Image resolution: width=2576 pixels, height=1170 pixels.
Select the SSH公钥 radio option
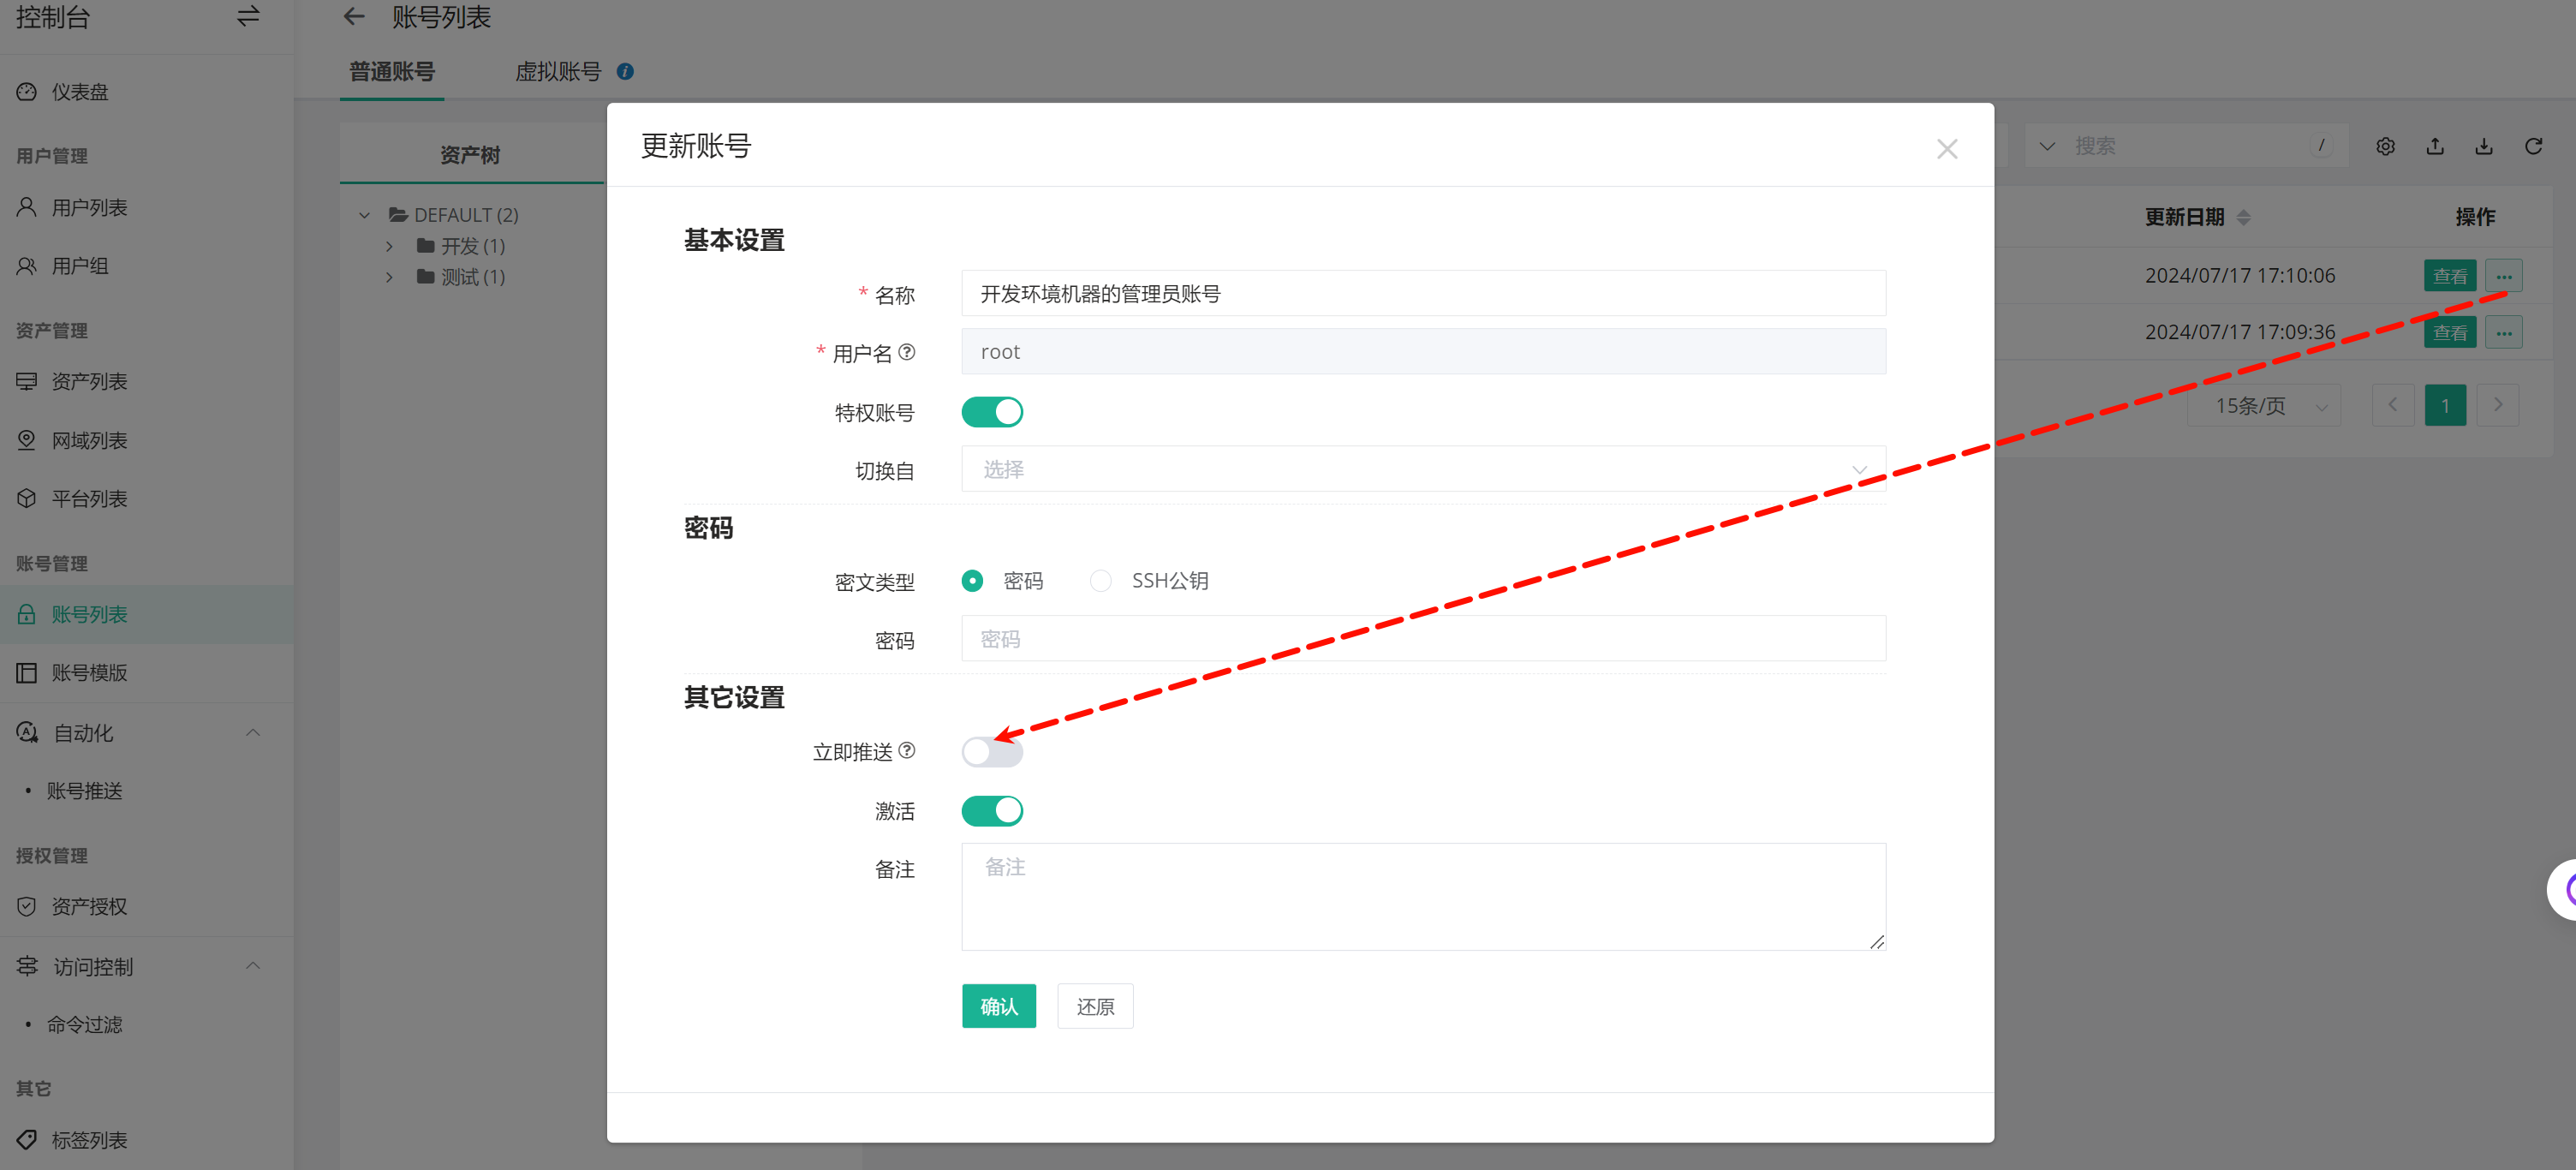(x=1100, y=581)
